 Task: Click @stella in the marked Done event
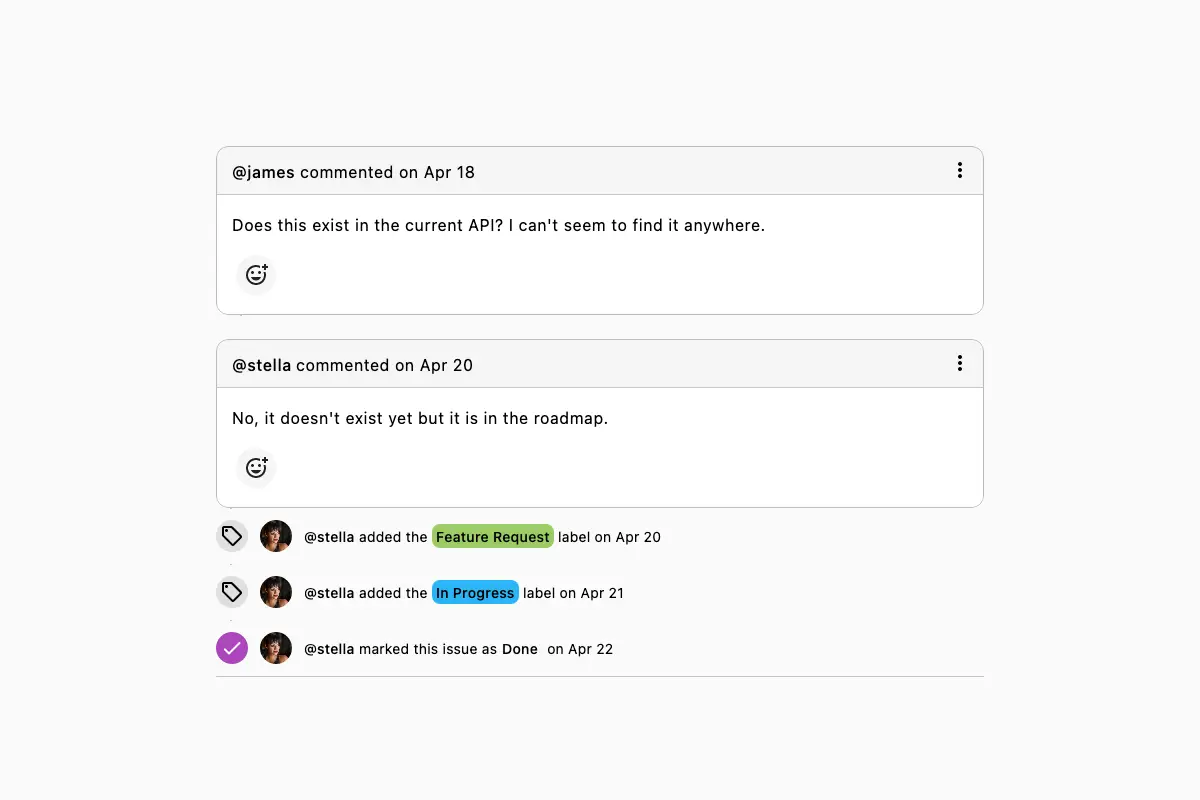[329, 649]
